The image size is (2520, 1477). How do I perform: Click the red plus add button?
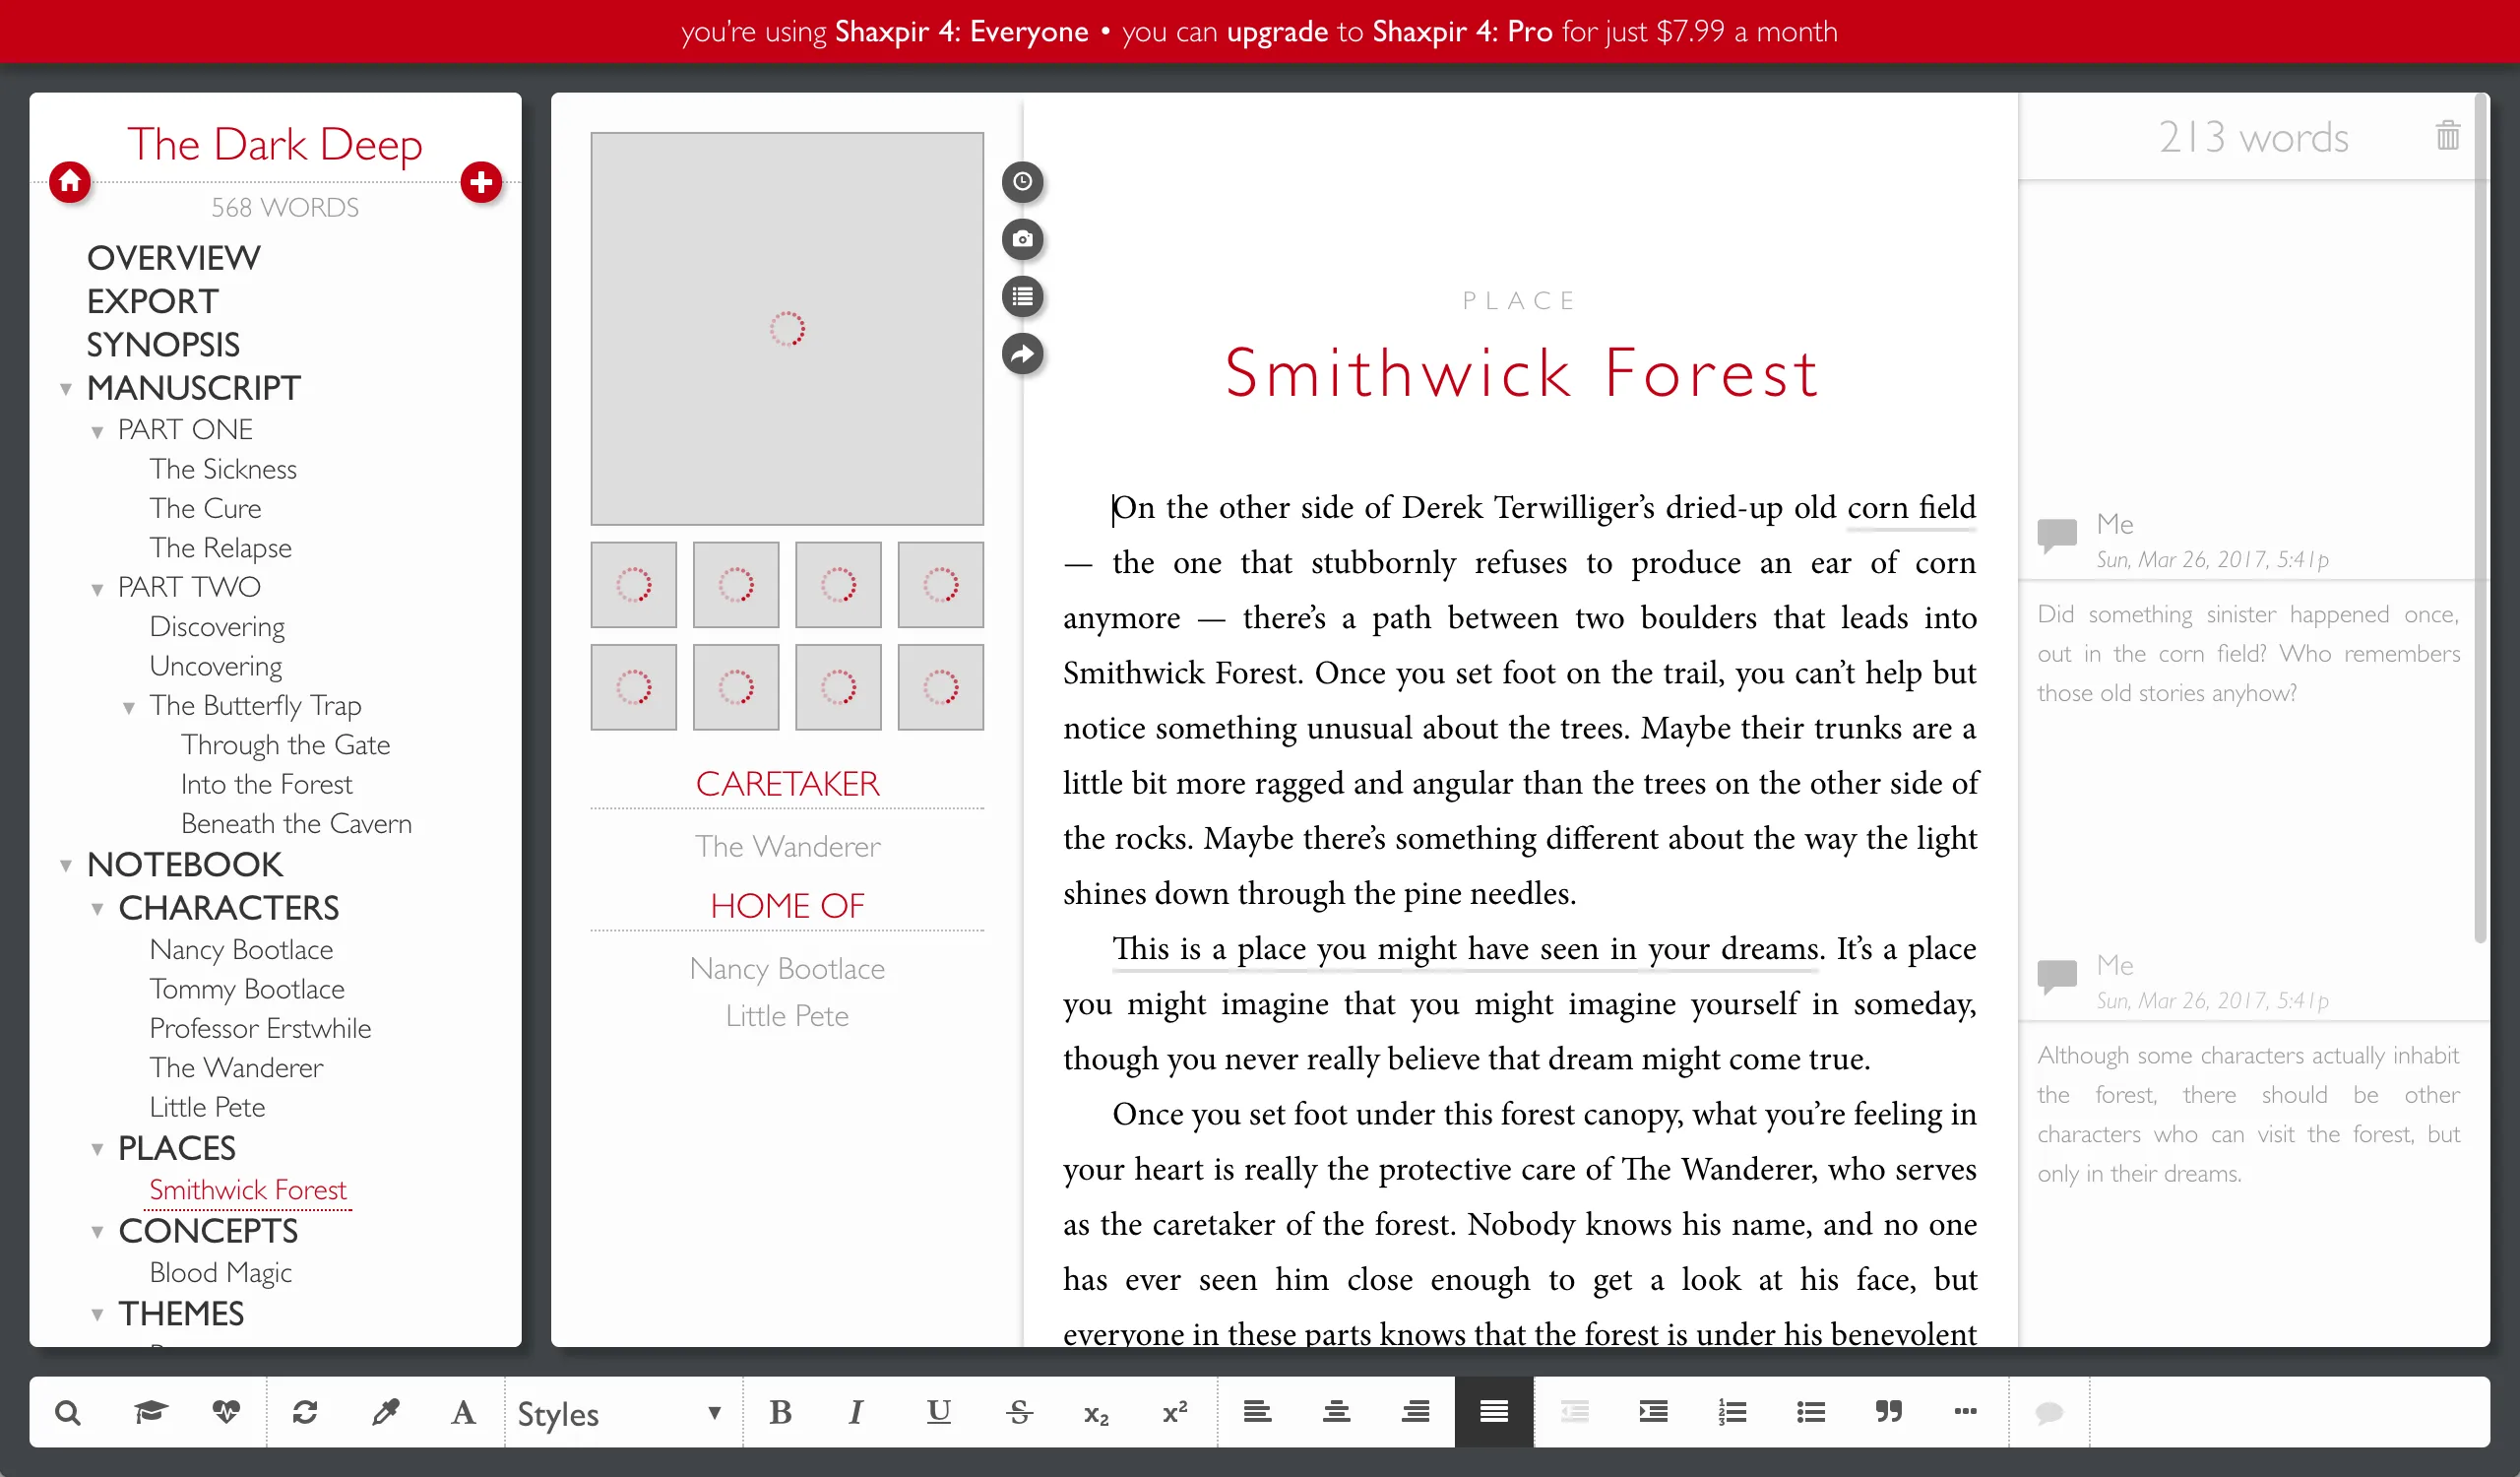click(481, 182)
